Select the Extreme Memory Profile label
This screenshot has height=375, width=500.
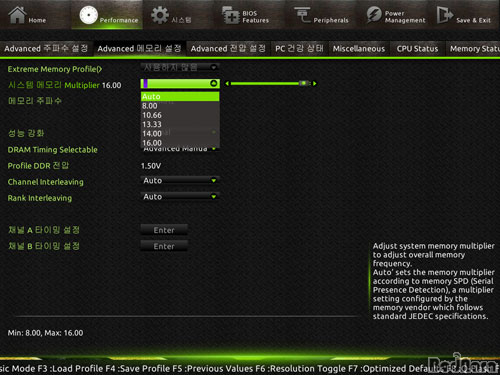click(55, 69)
